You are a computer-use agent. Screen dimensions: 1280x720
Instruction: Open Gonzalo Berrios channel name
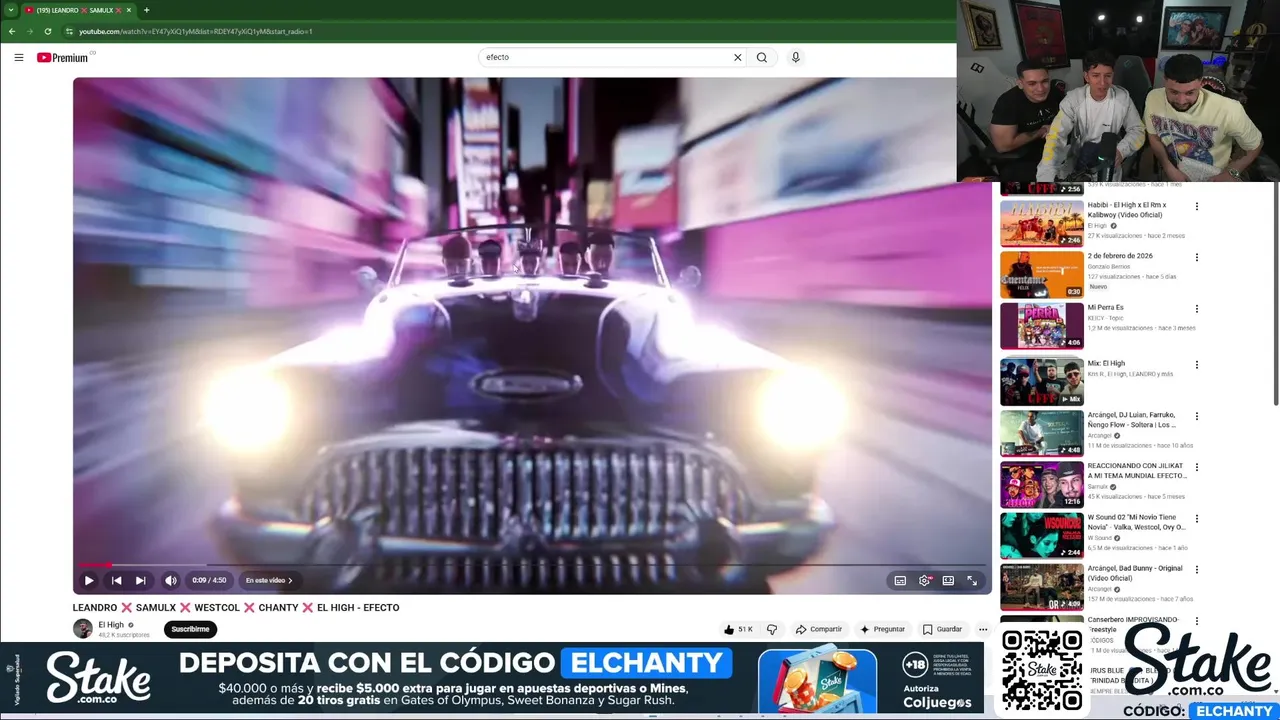(1109, 267)
